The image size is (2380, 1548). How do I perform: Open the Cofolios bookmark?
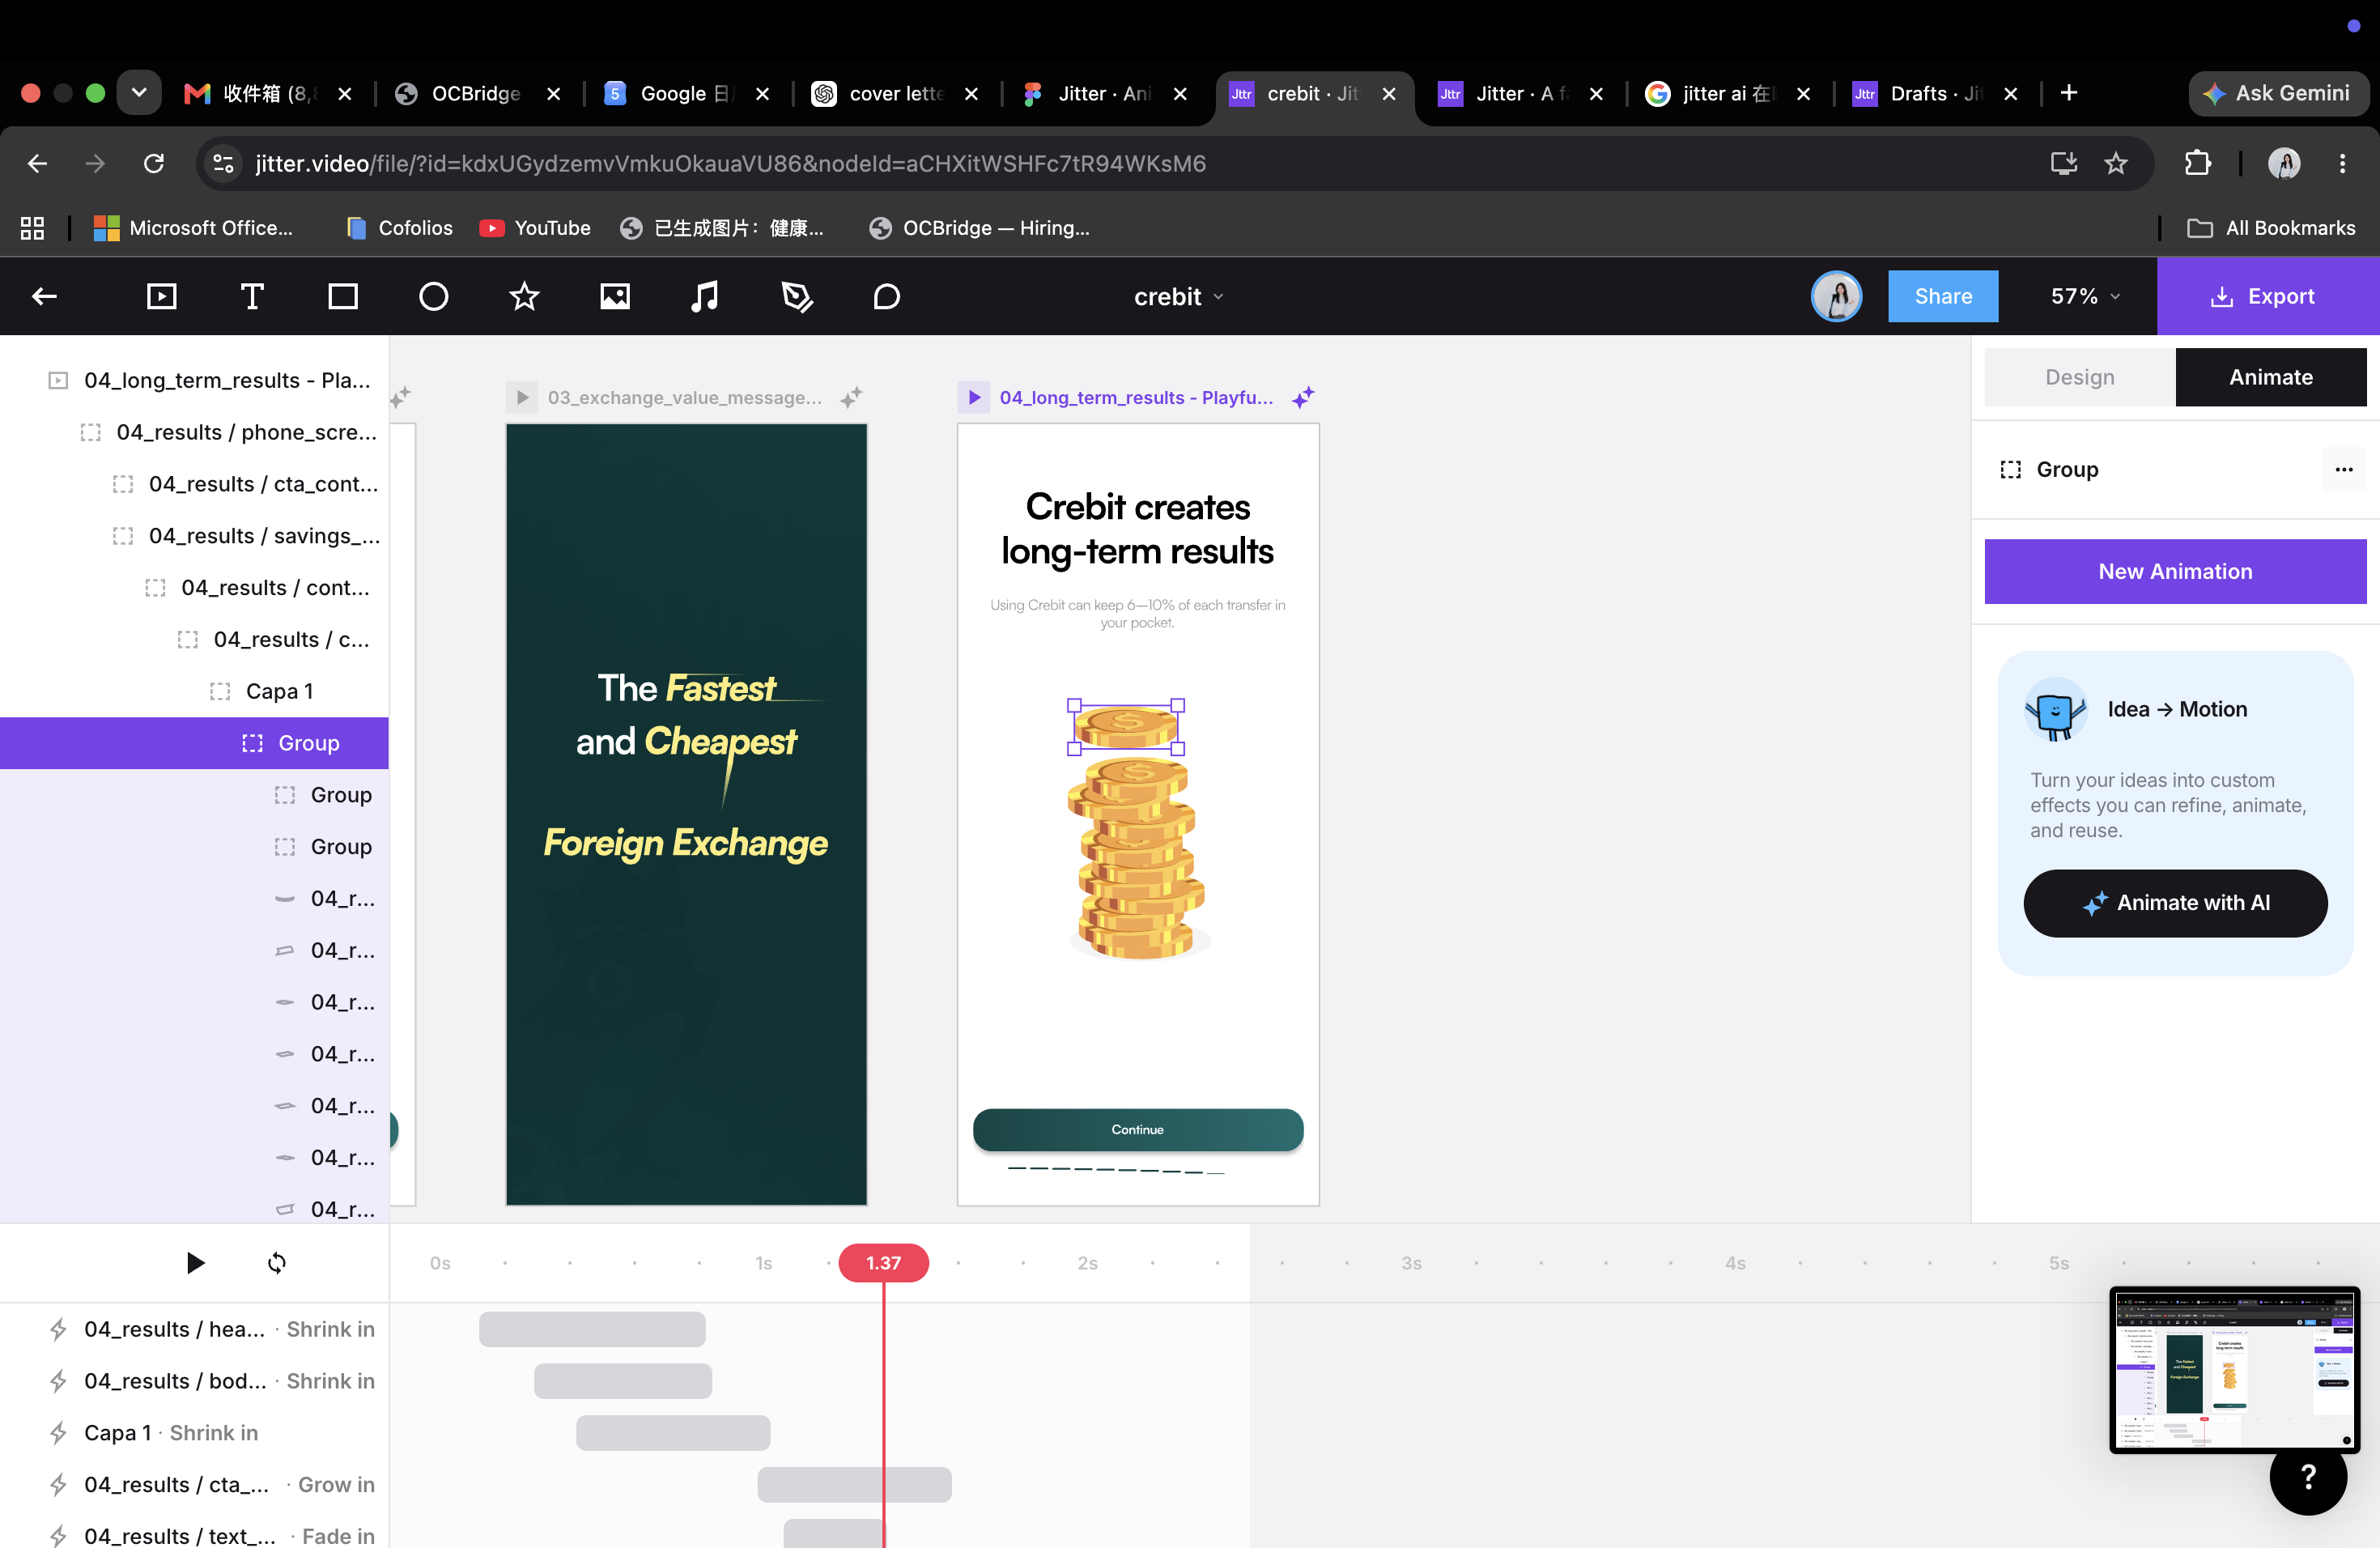pos(399,228)
